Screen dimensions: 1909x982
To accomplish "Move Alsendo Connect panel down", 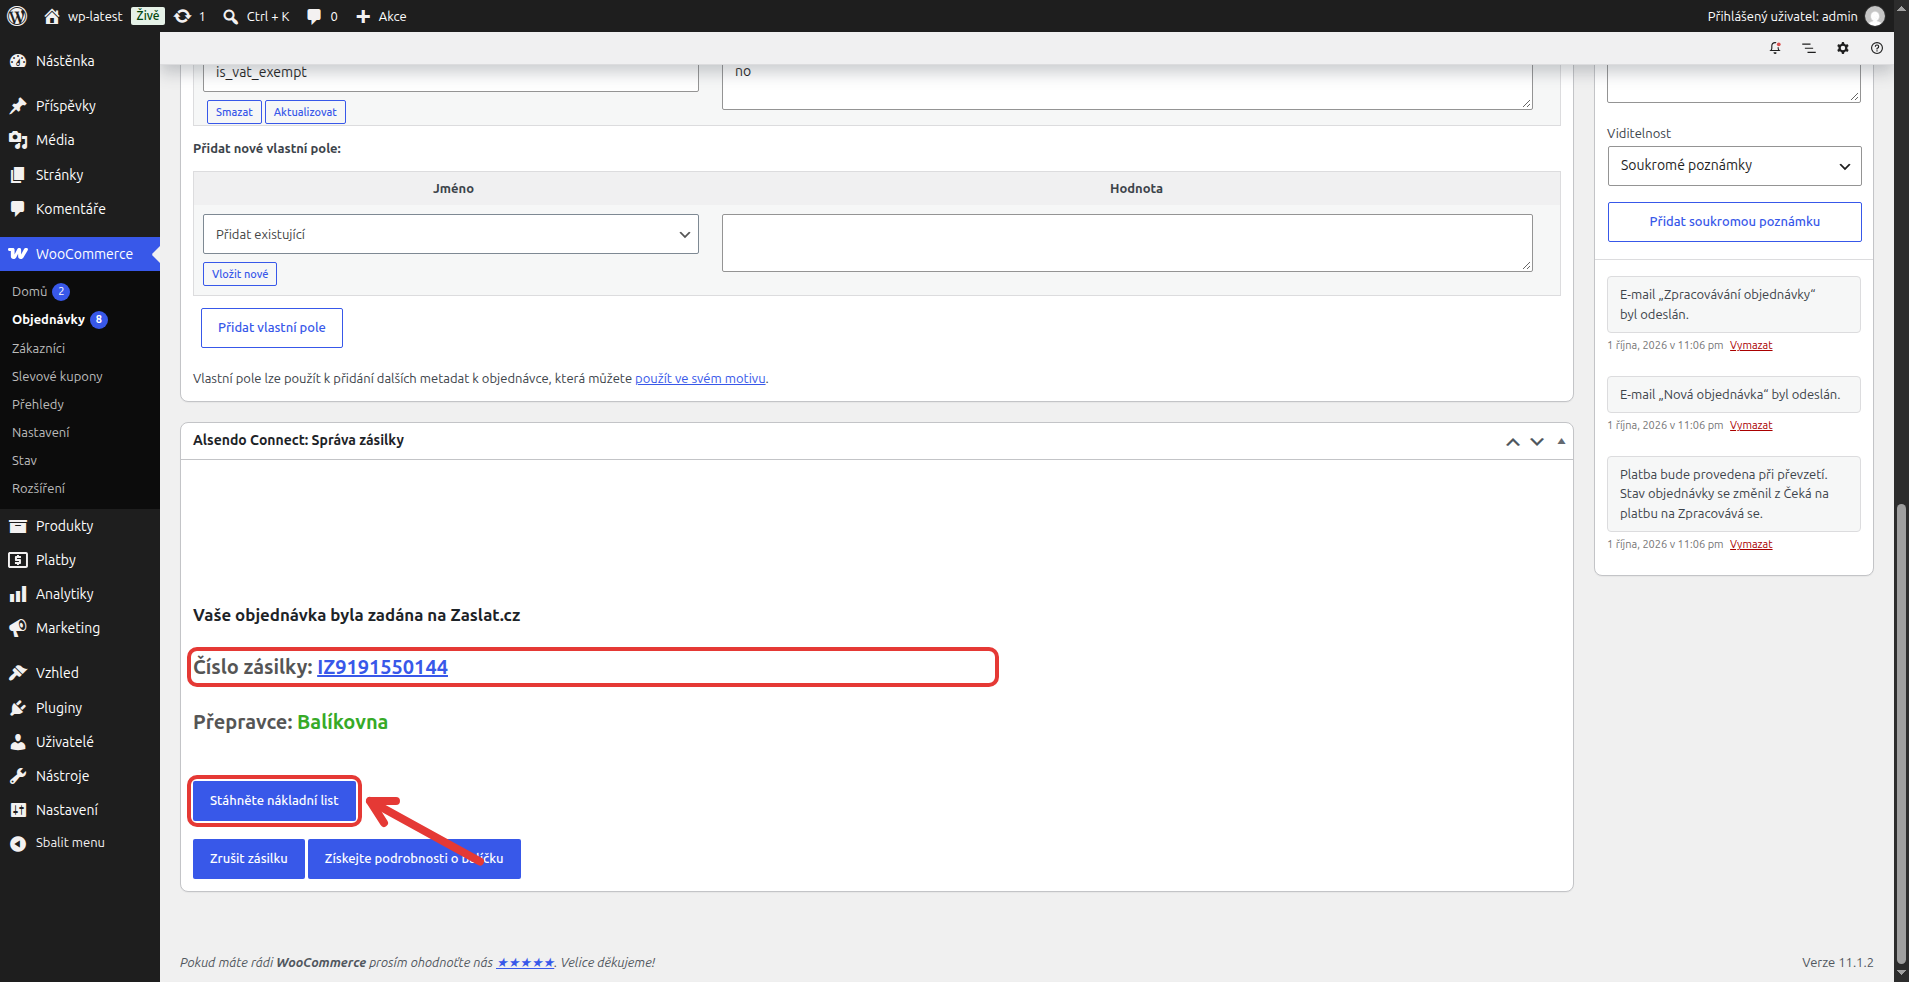I will pos(1537,441).
